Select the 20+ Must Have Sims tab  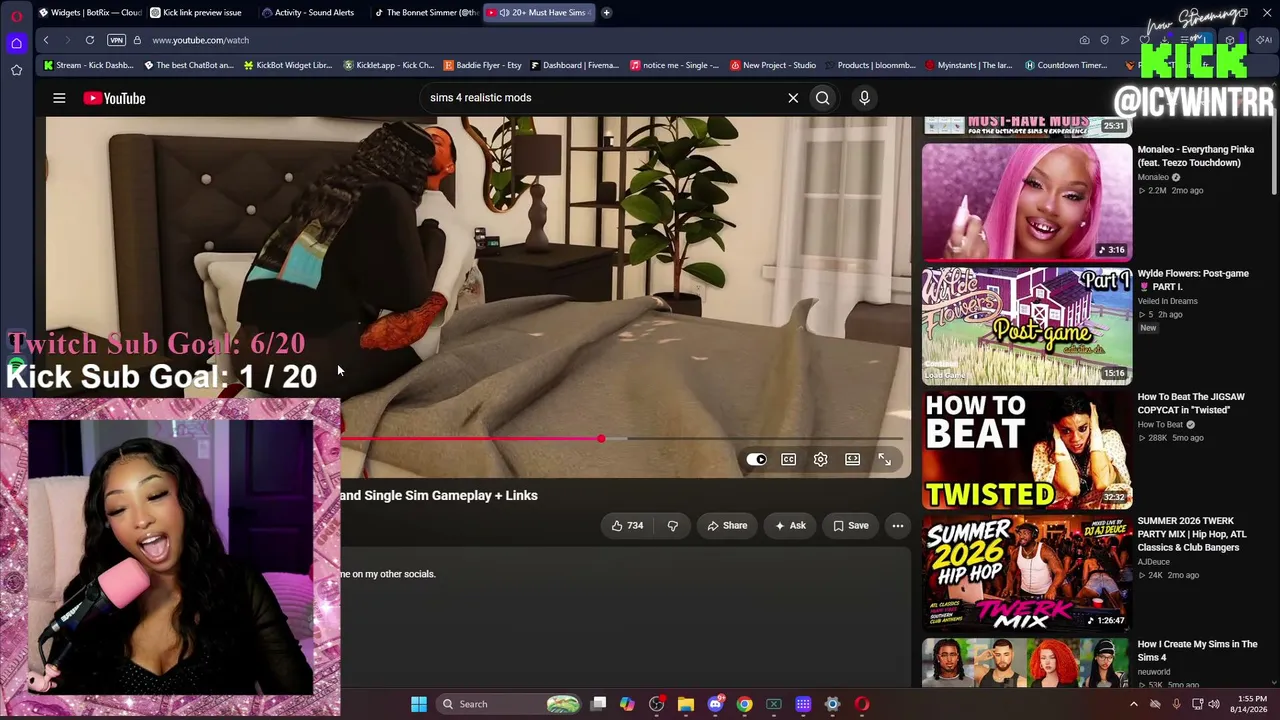[538, 13]
